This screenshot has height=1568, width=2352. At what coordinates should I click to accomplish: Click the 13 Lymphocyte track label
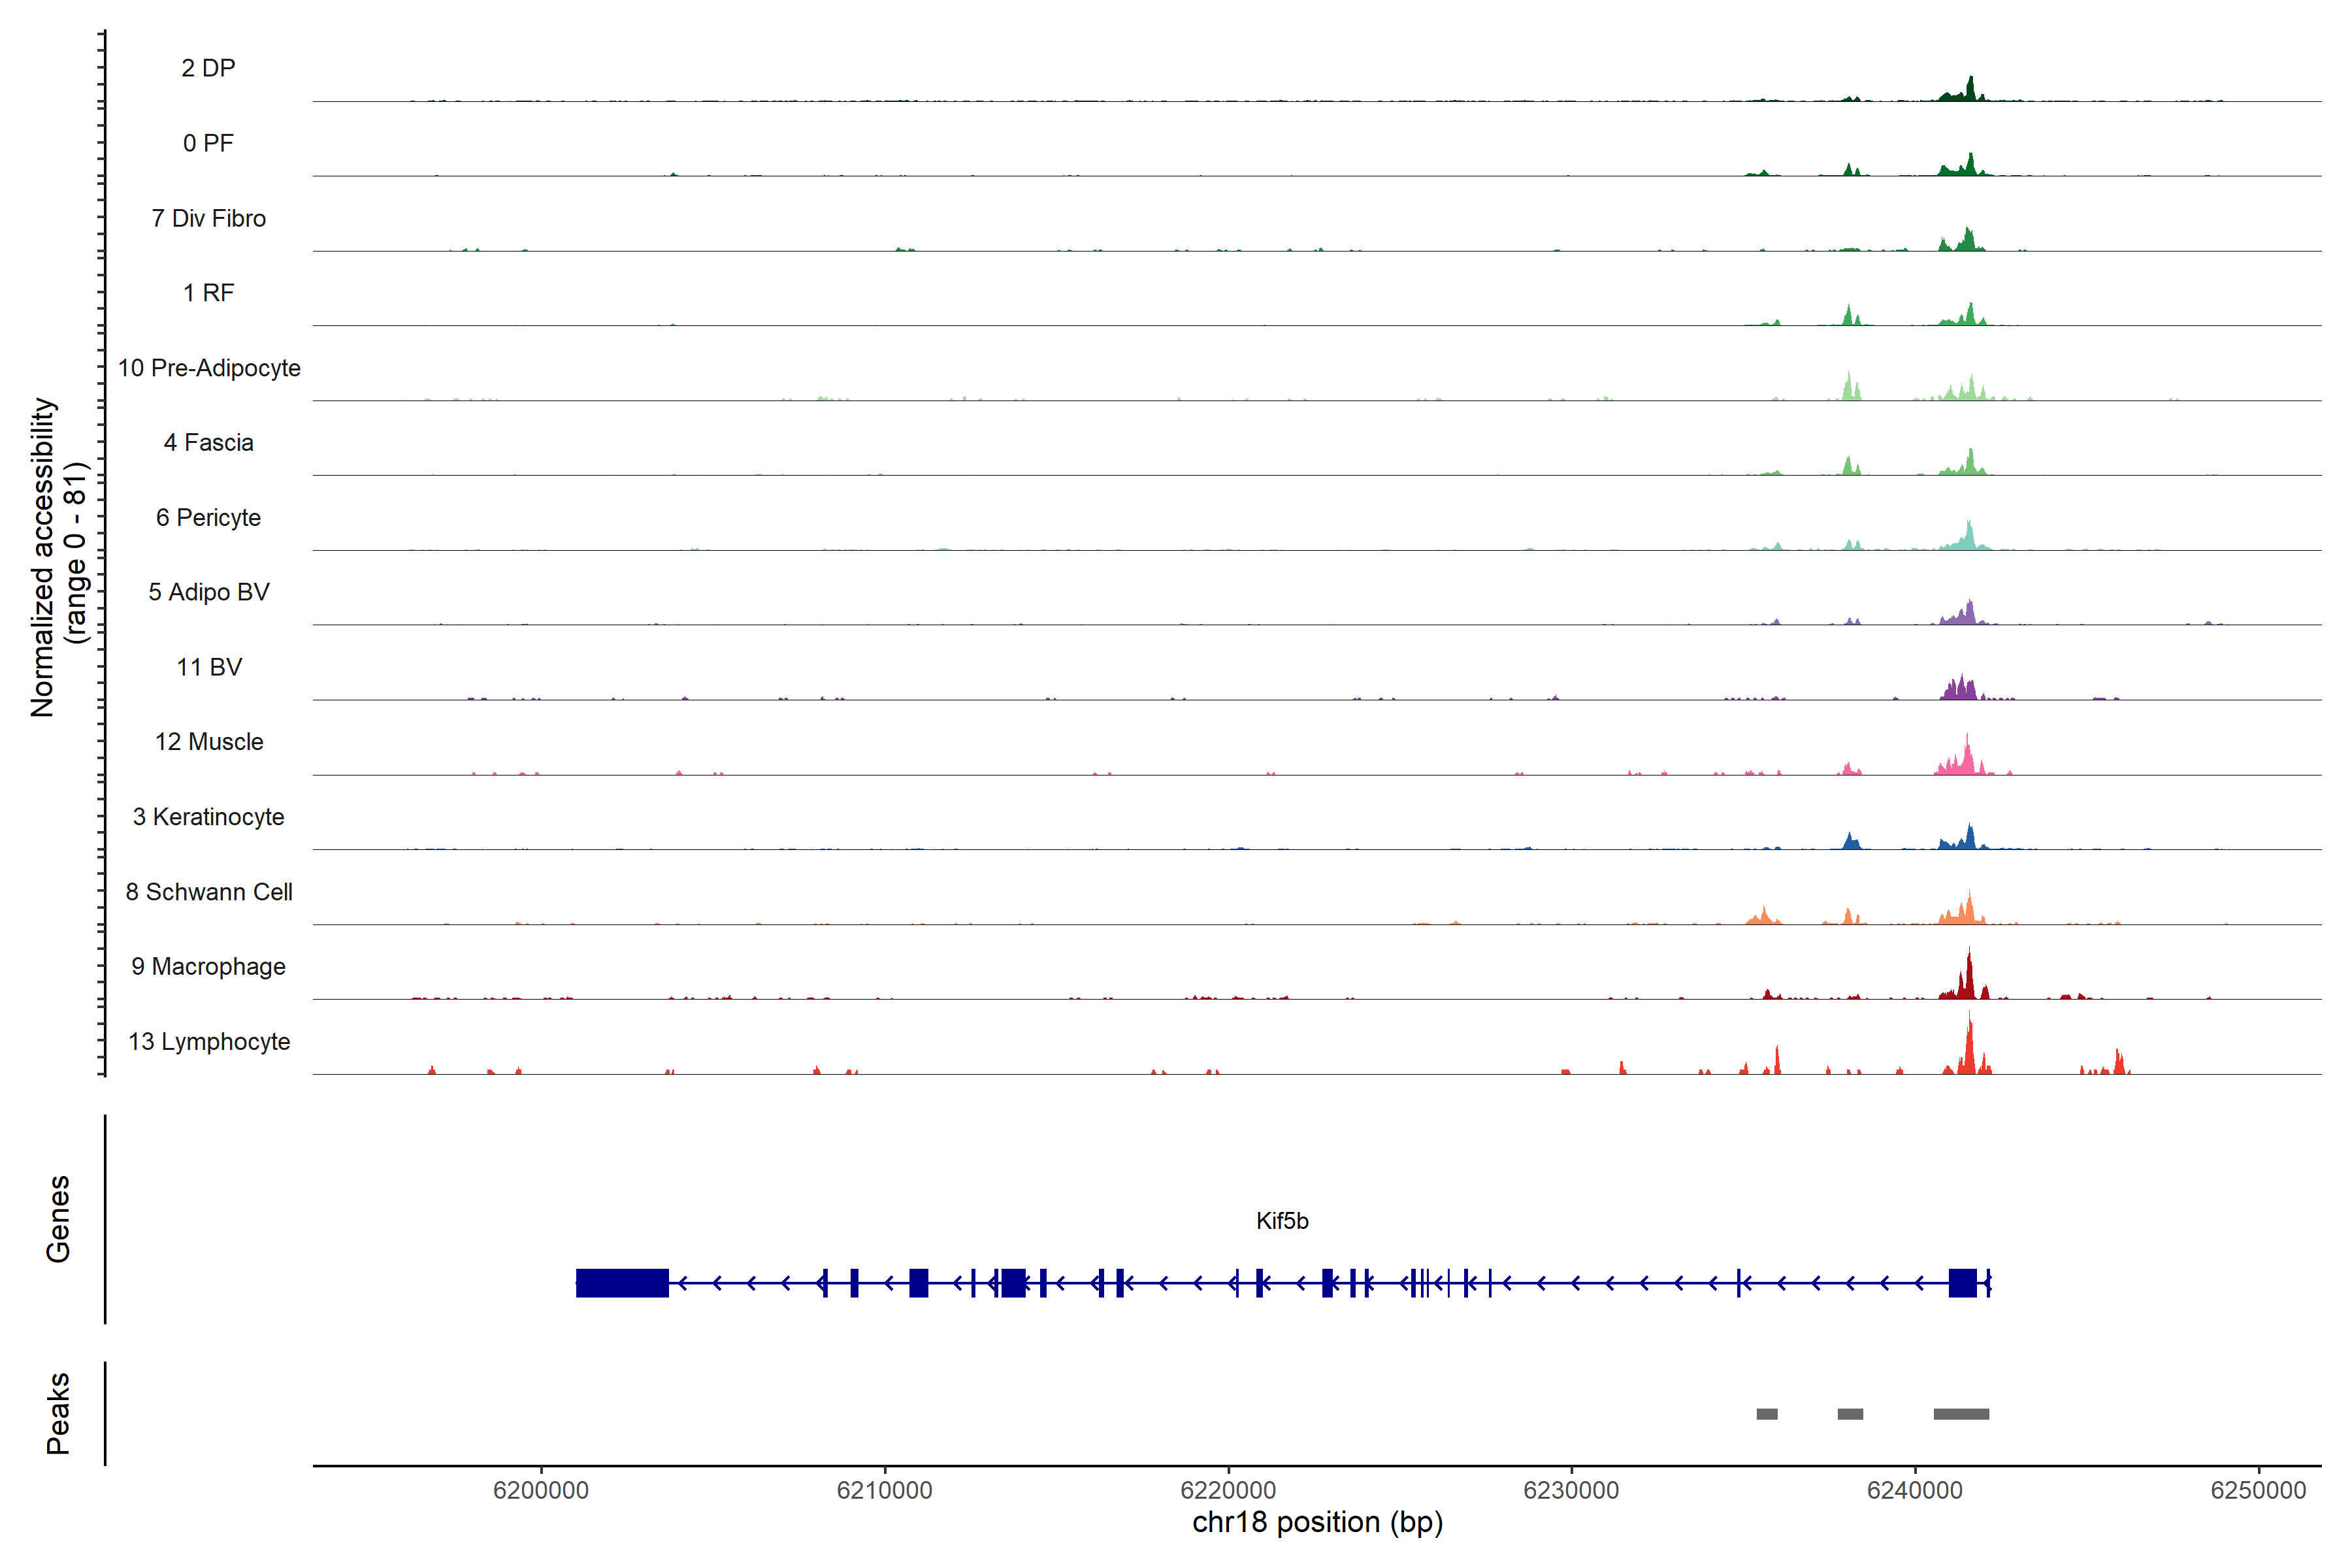click(x=209, y=1042)
